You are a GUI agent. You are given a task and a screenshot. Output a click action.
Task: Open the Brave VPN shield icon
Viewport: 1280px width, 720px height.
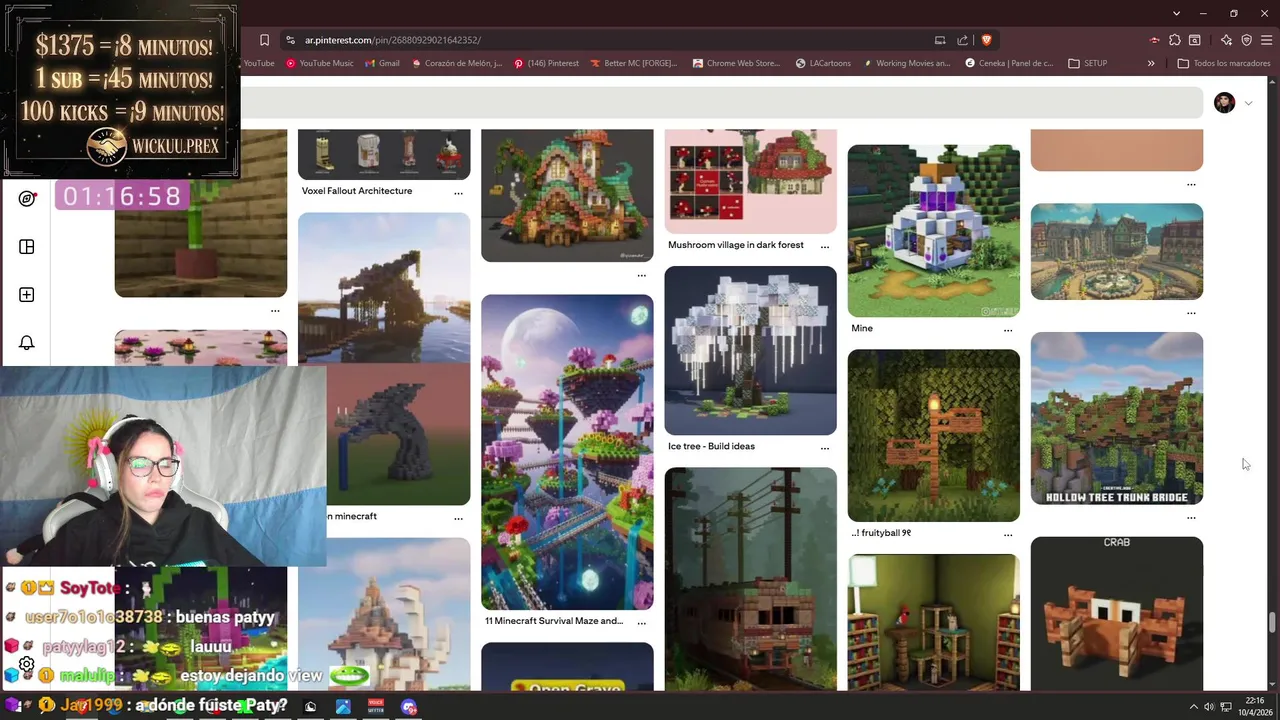(1246, 40)
